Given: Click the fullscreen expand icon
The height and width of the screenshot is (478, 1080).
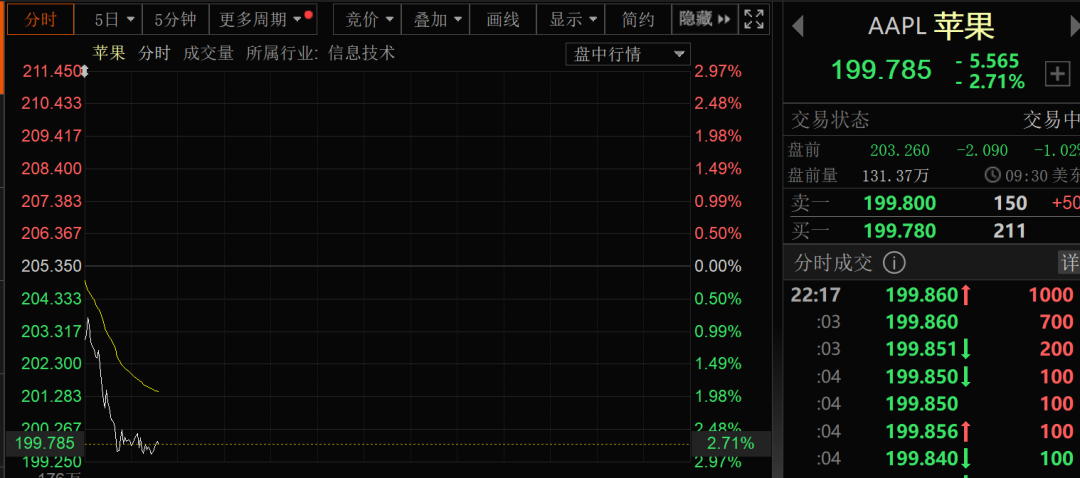Looking at the screenshot, I should 754,19.
